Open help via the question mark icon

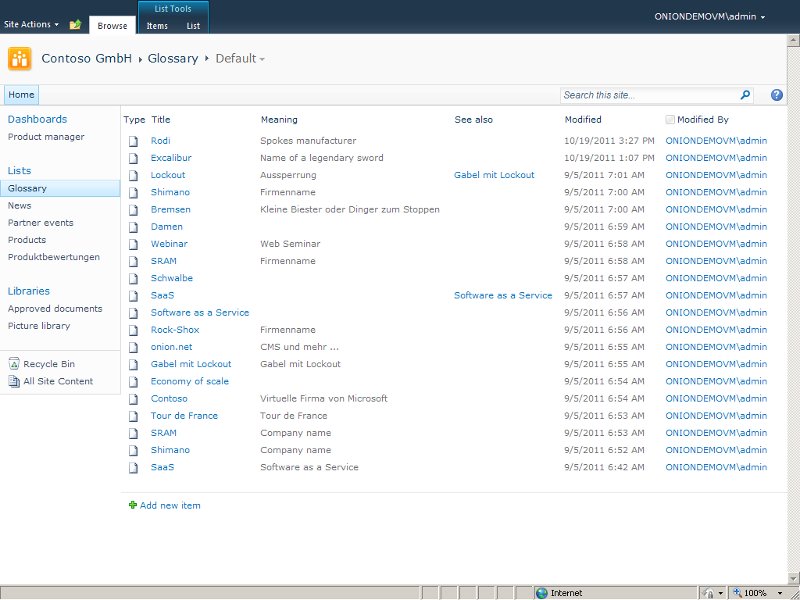point(777,95)
